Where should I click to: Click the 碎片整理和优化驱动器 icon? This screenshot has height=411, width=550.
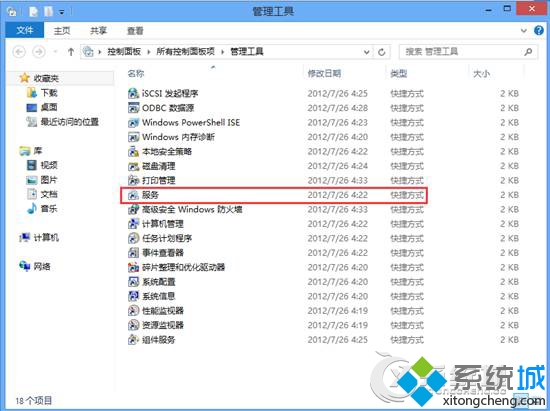(133, 267)
